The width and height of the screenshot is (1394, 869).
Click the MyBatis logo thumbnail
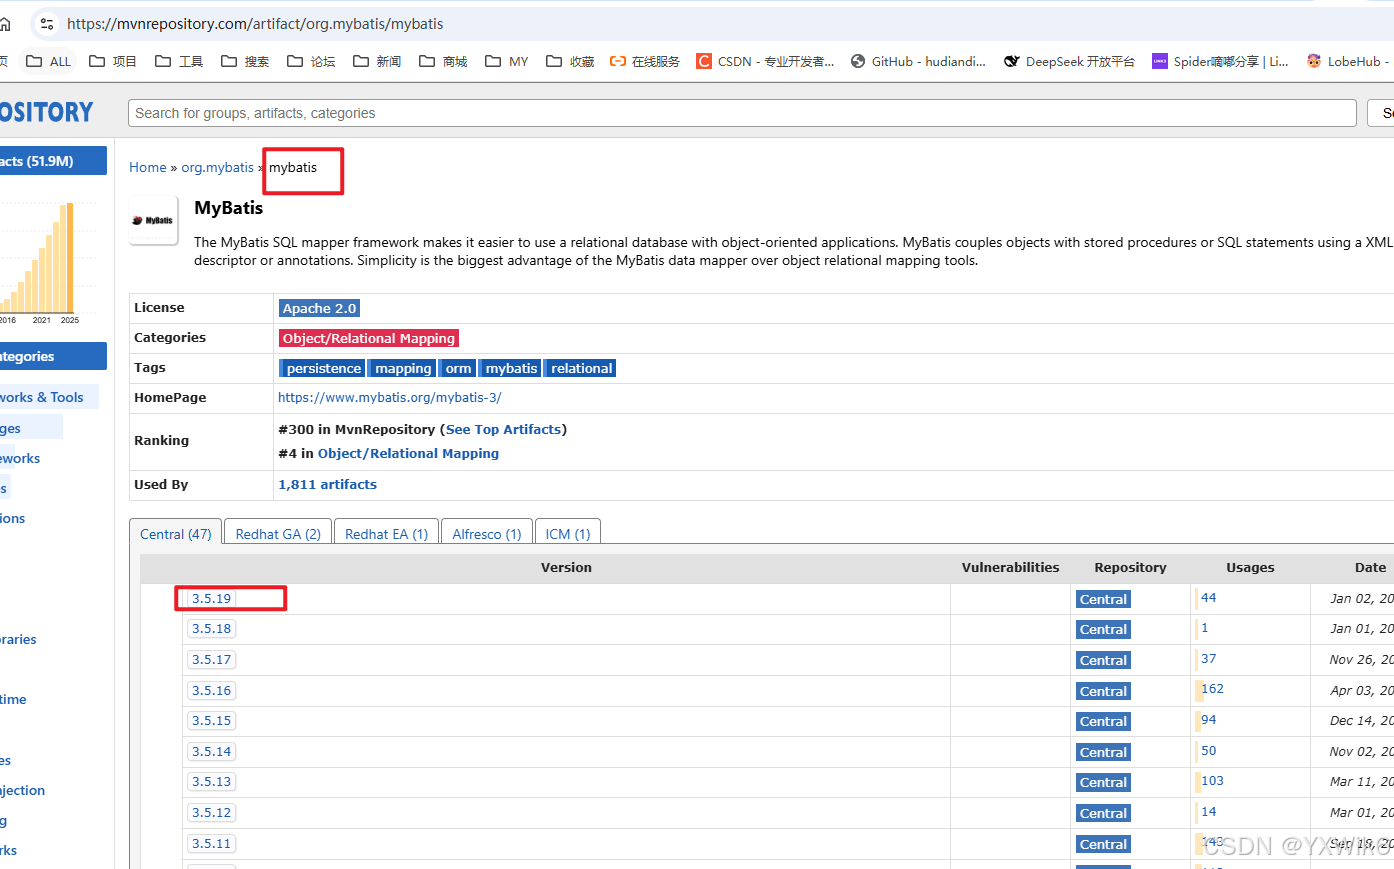pyautogui.click(x=153, y=220)
